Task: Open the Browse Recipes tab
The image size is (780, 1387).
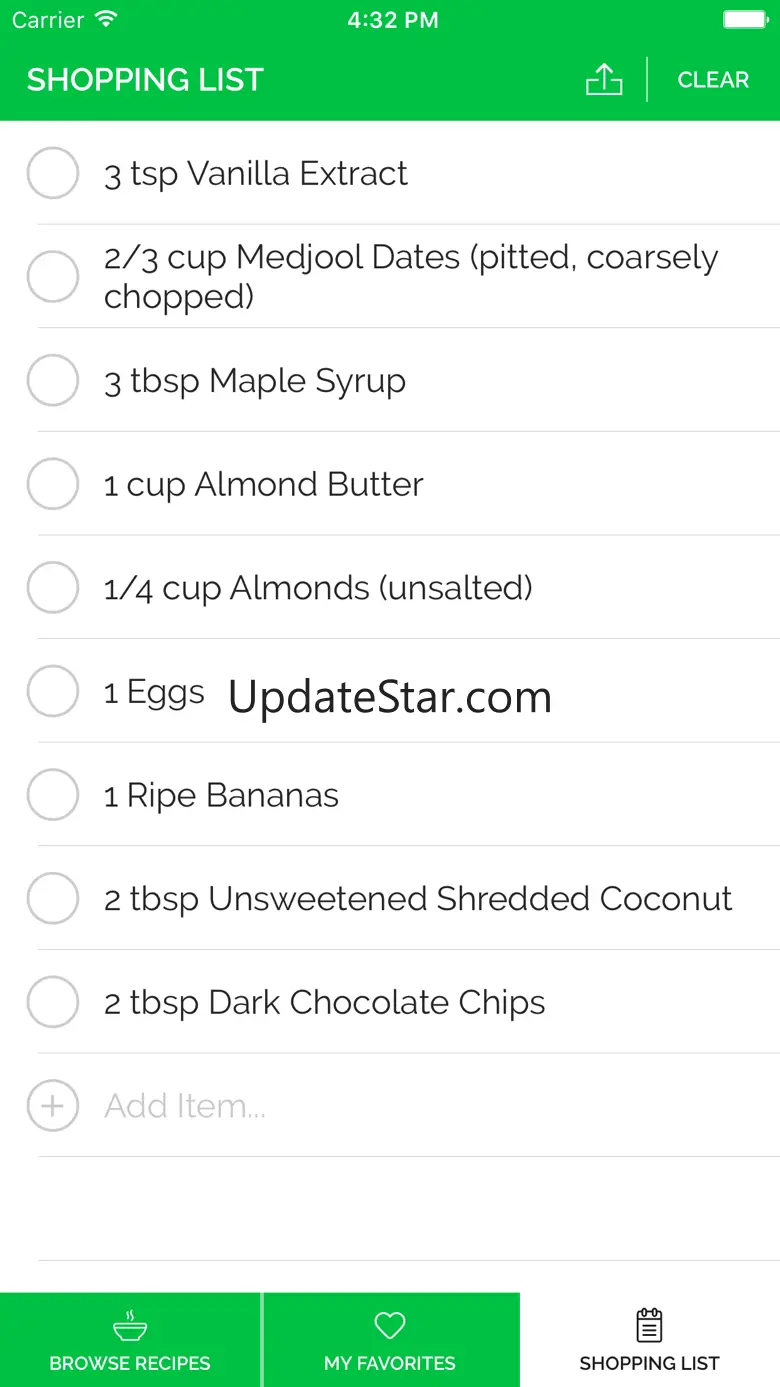Action: tap(130, 1340)
